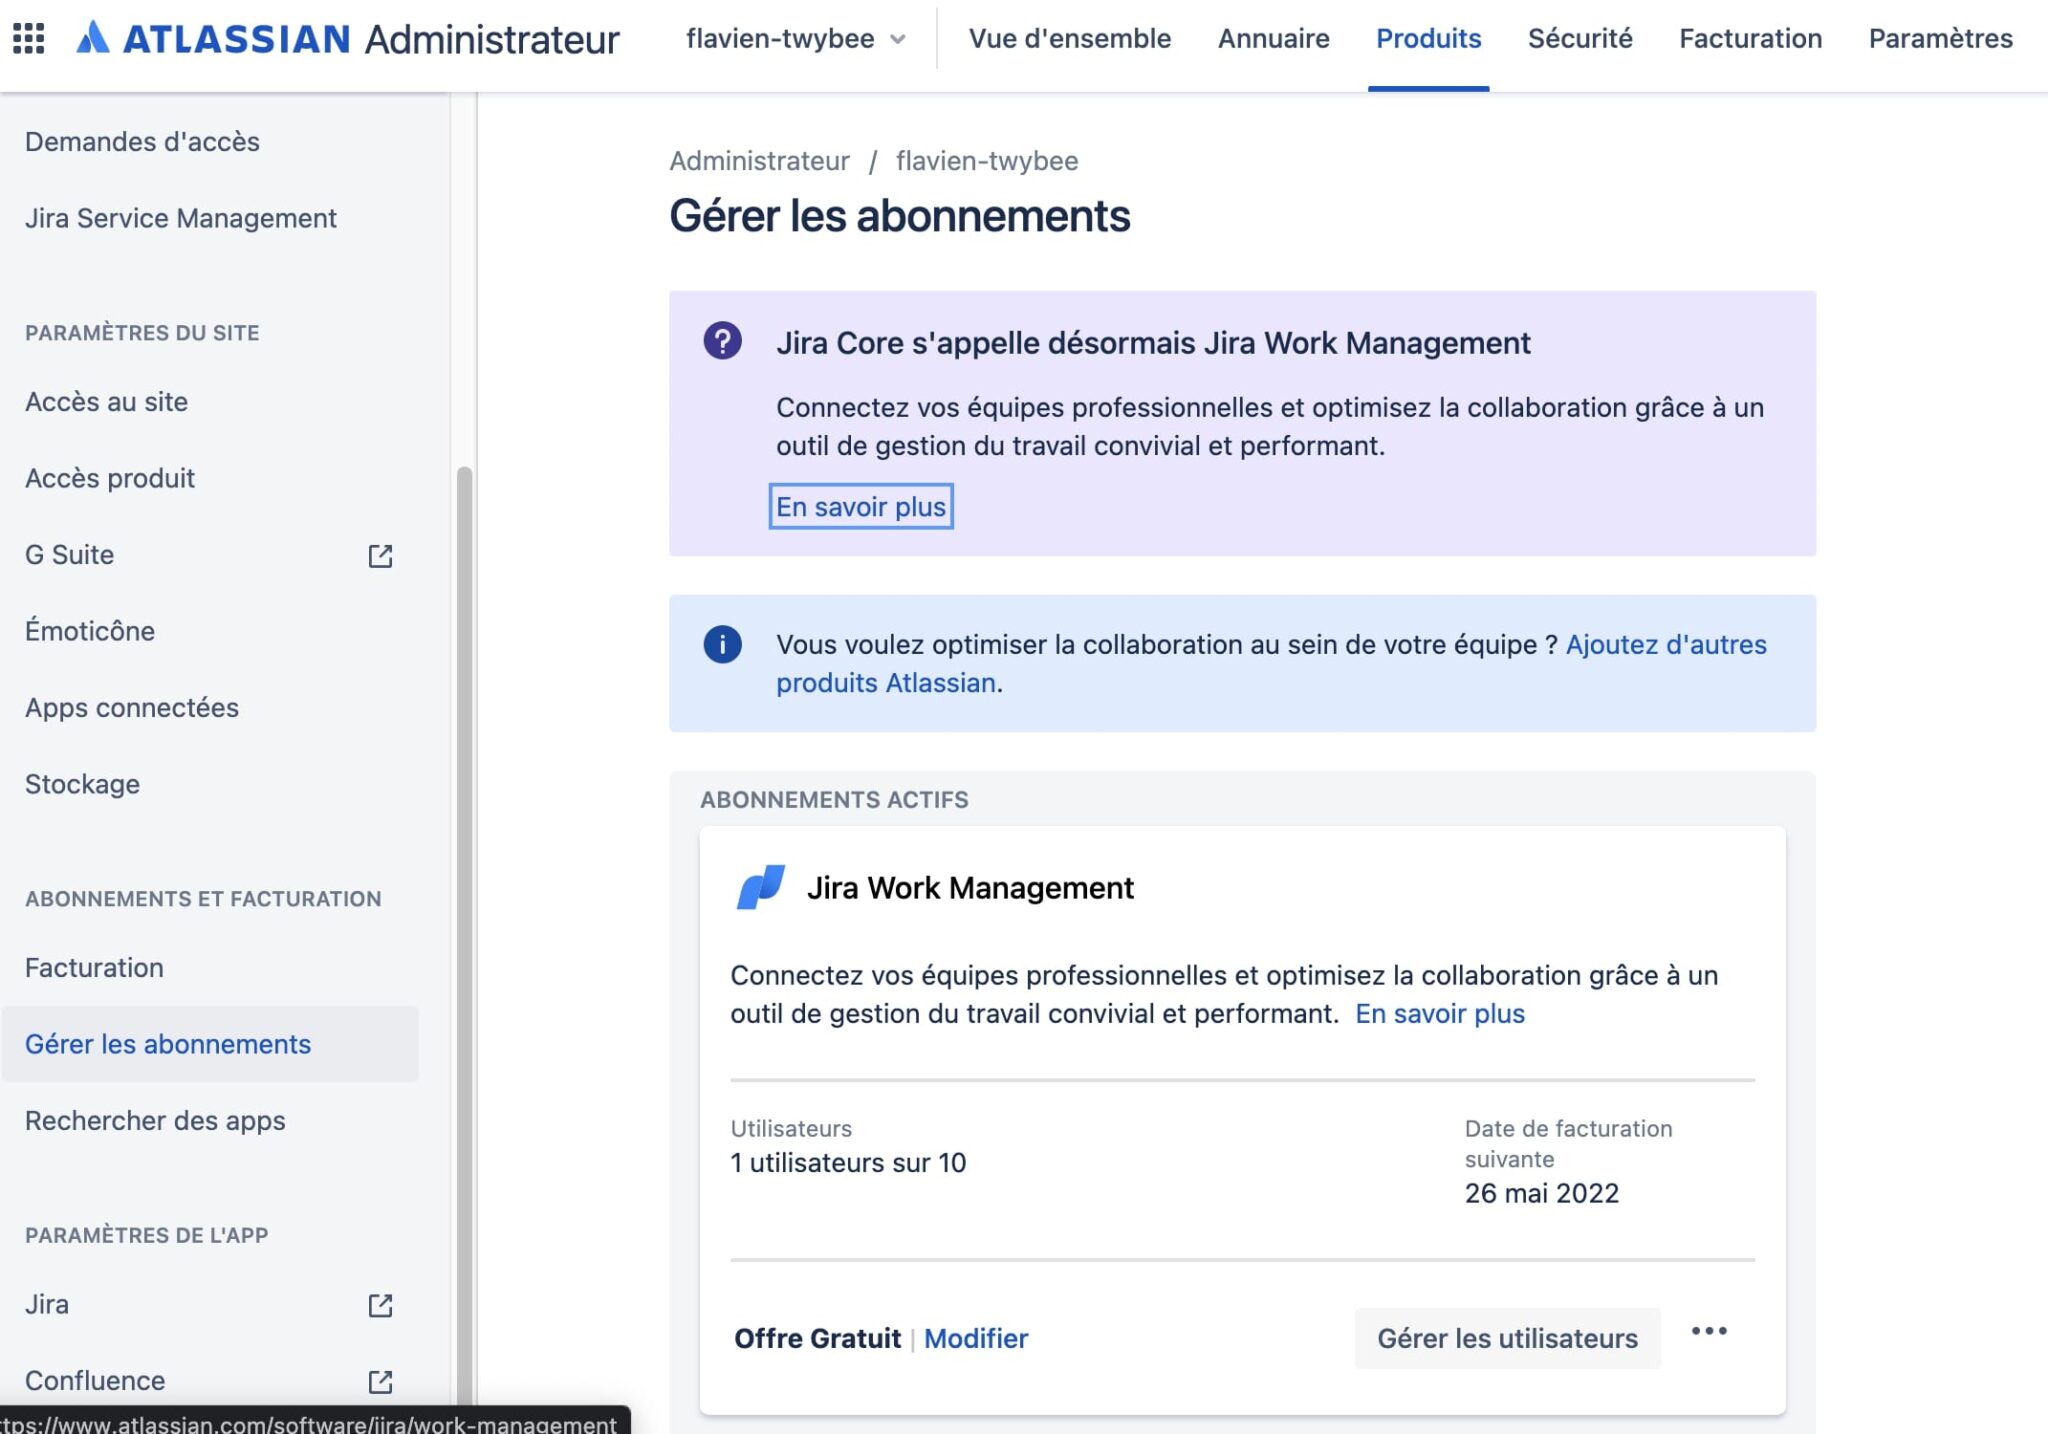Click En savoir plus in the purple banner
The image size is (2048, 1434).
point(860,507)
